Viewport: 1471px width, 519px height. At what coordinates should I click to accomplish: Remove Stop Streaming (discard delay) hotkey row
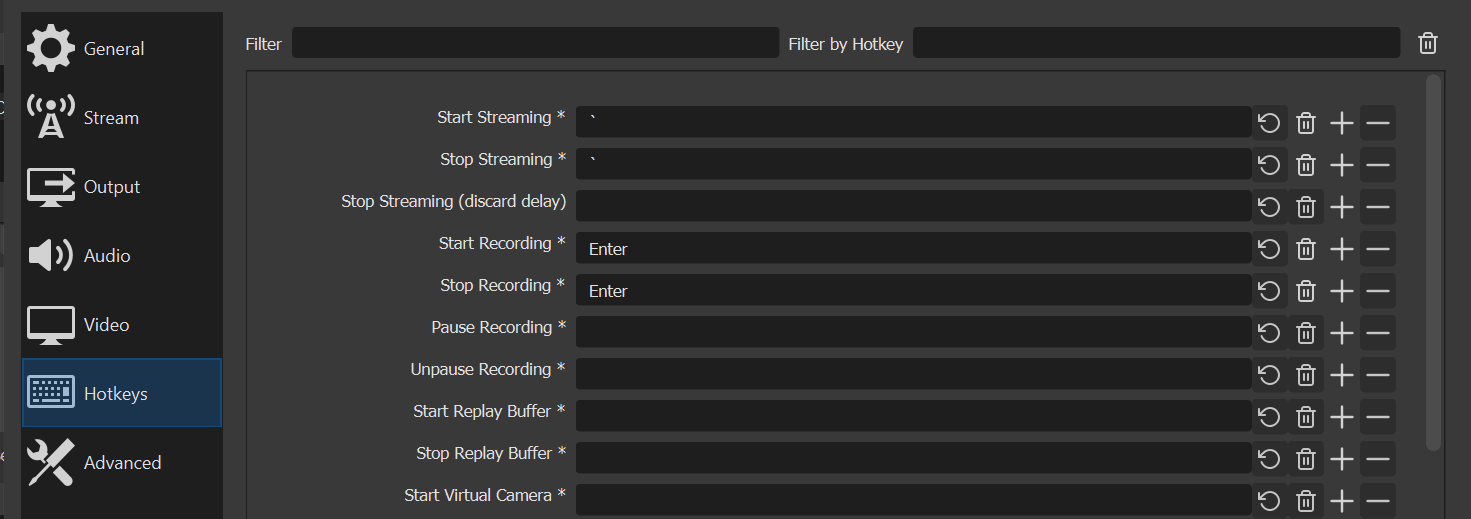[x=1378, y=207]
